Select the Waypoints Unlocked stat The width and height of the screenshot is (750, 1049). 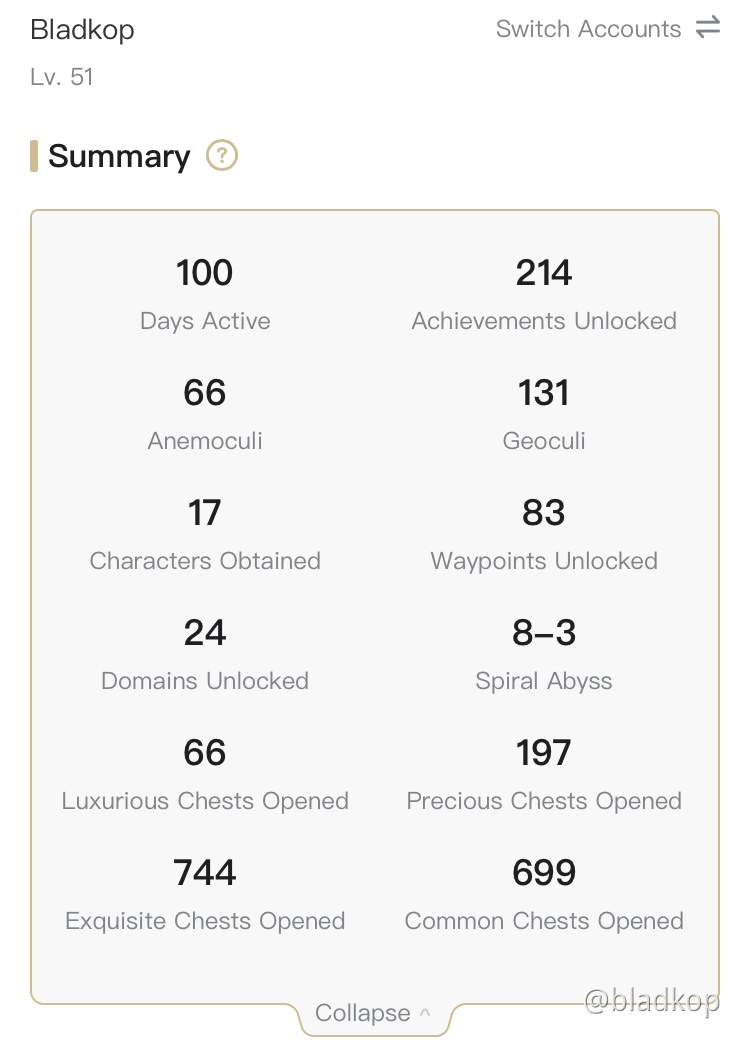pyautogui.click(x=544, y=533)
